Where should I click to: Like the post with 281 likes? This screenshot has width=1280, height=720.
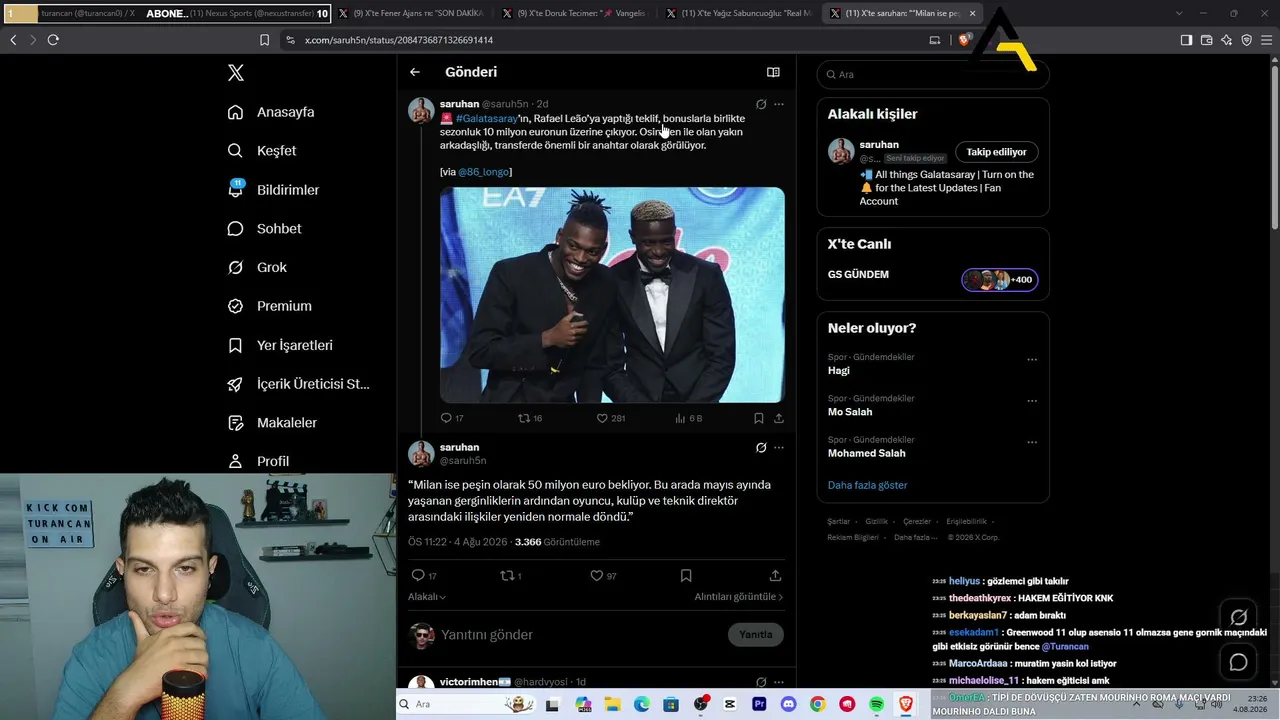coord(611,418)
